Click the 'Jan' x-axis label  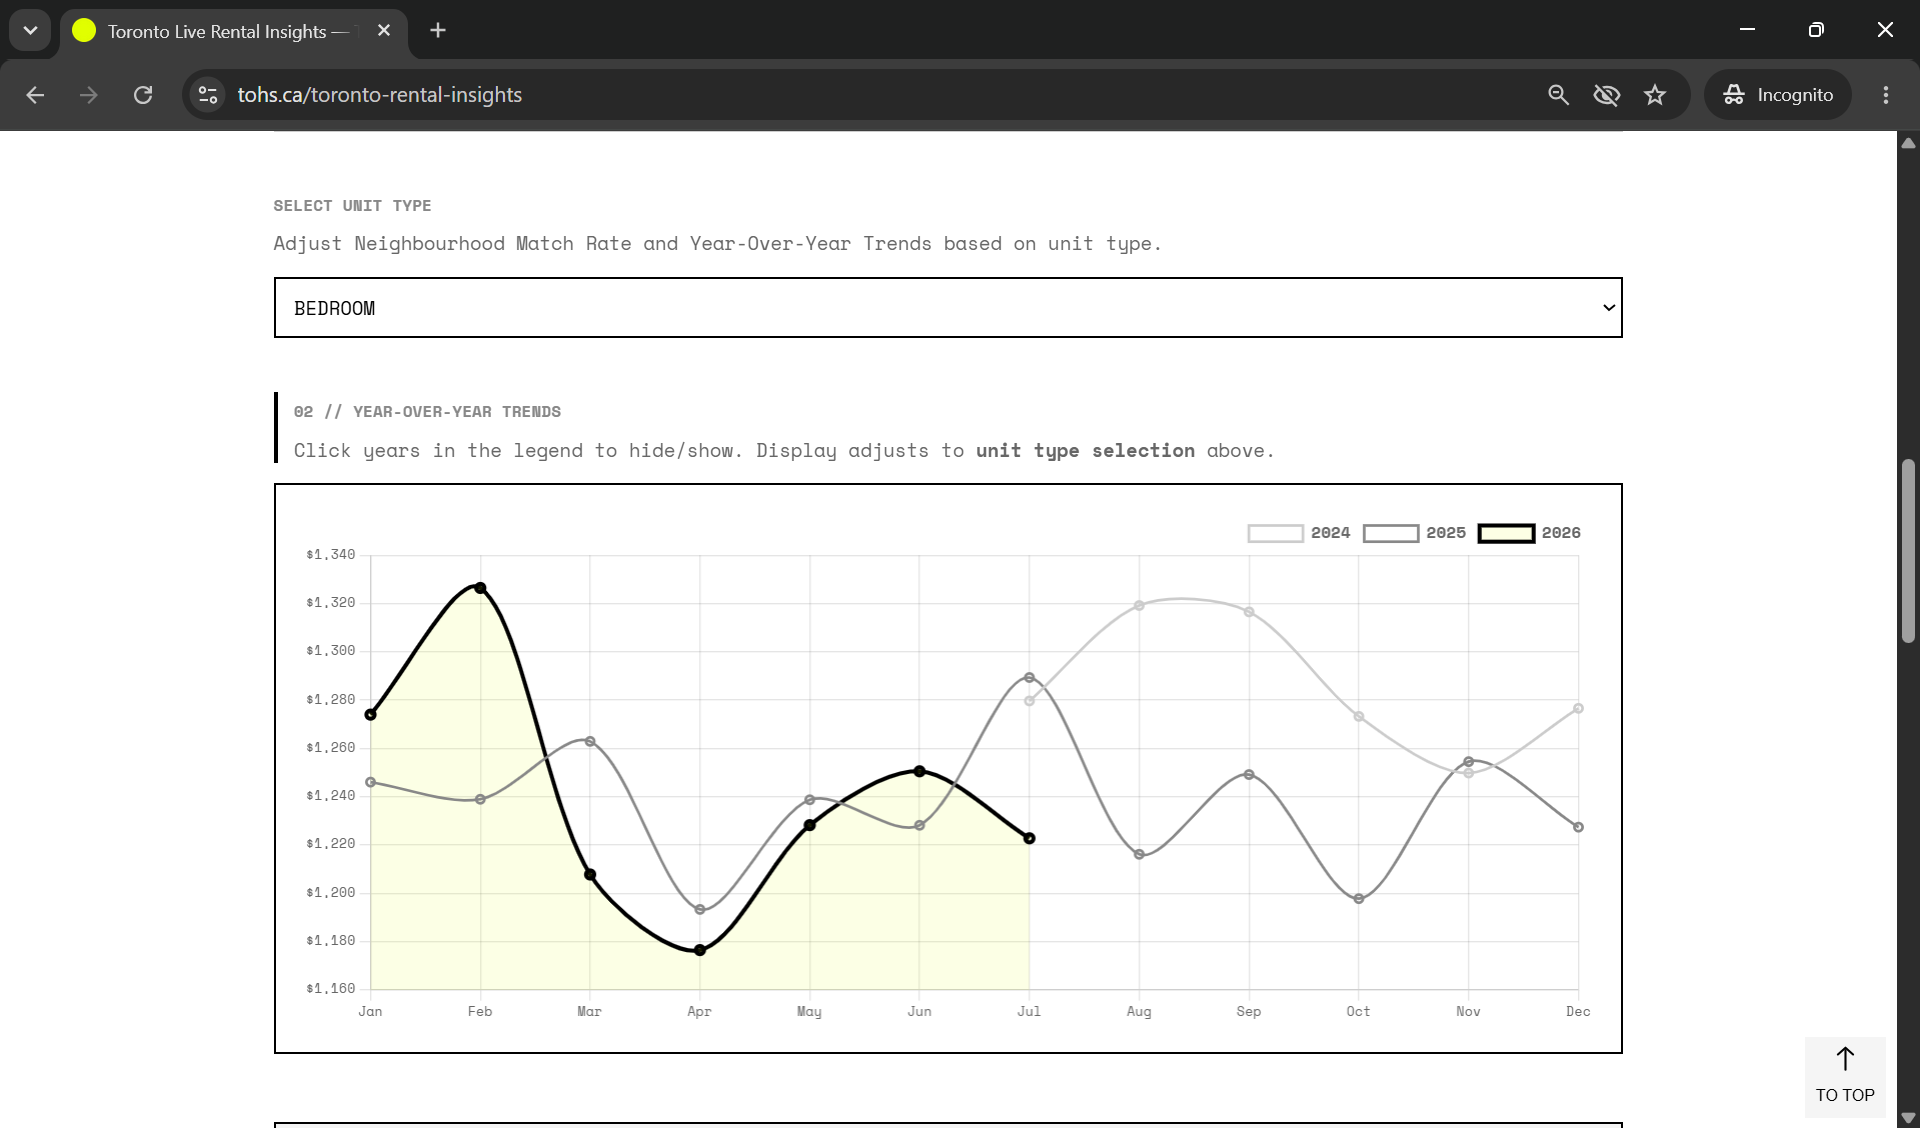click(370, 1012)
